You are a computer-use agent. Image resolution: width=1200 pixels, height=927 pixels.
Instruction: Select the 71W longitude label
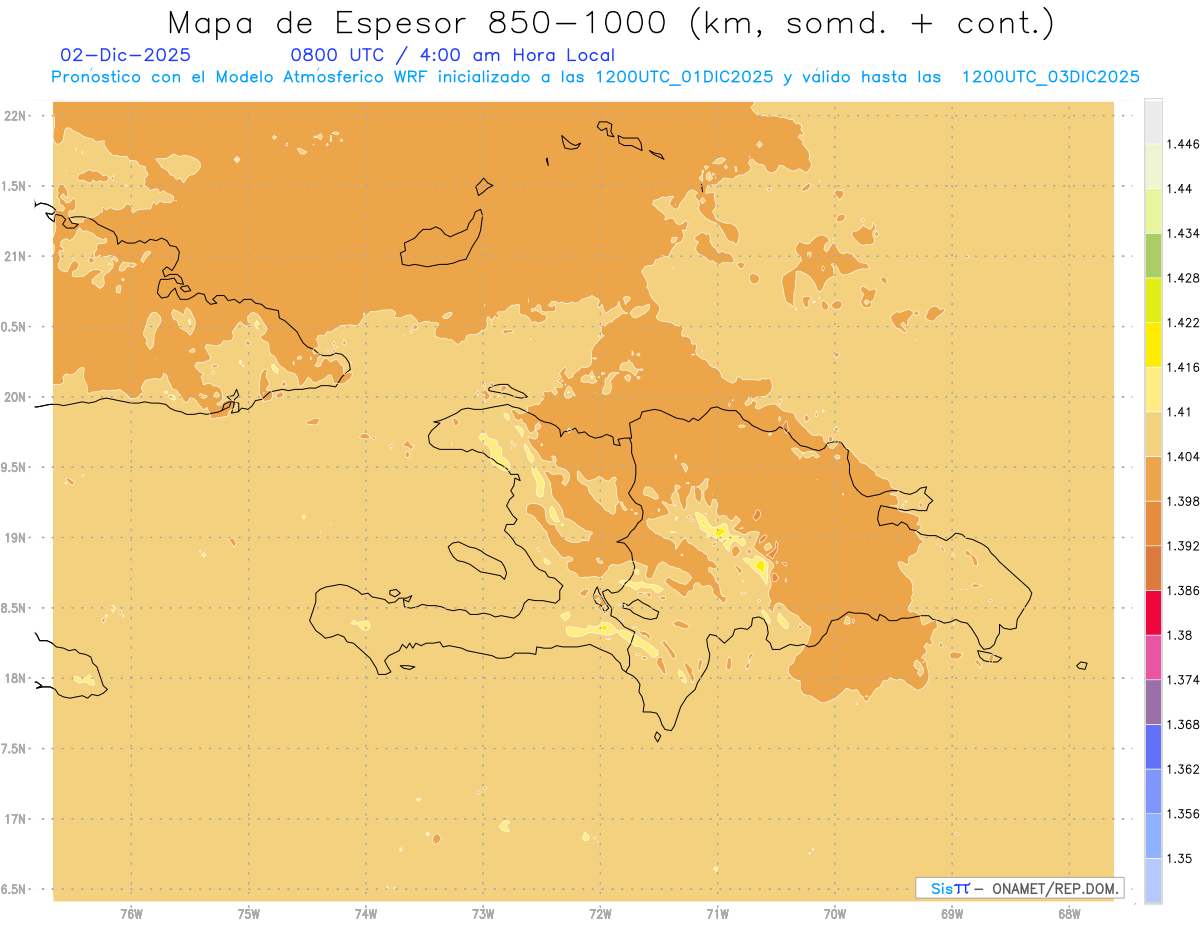[x=717, y=913]
